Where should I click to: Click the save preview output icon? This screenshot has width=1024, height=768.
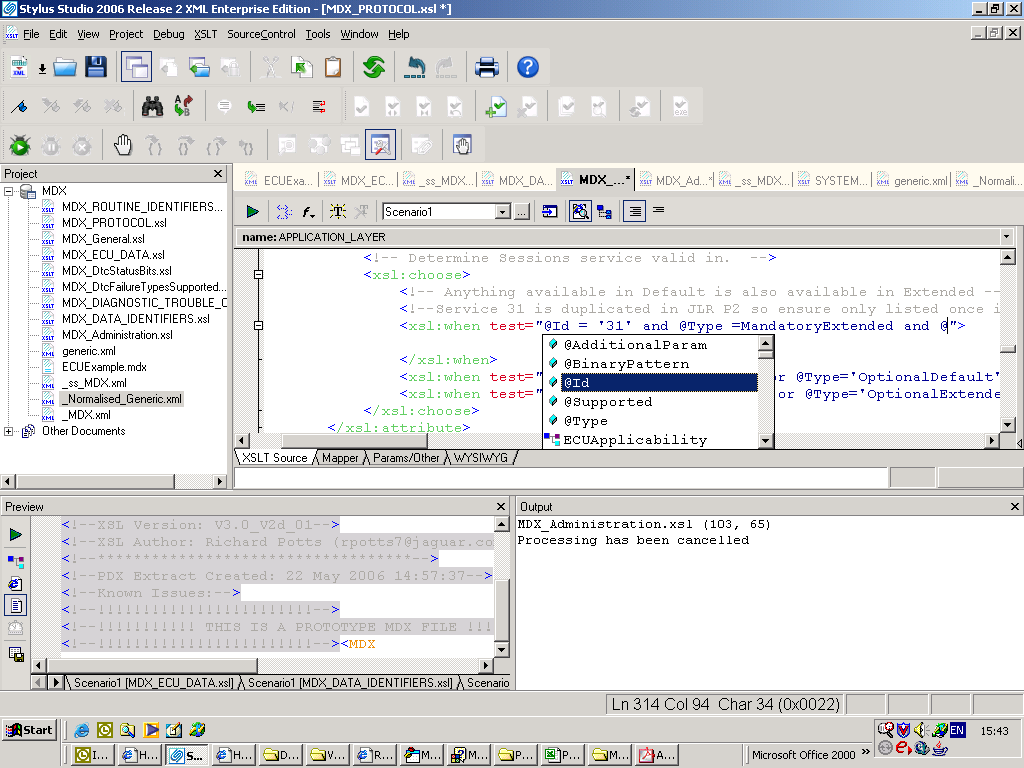pyautogui.click(x=16, y=654)
